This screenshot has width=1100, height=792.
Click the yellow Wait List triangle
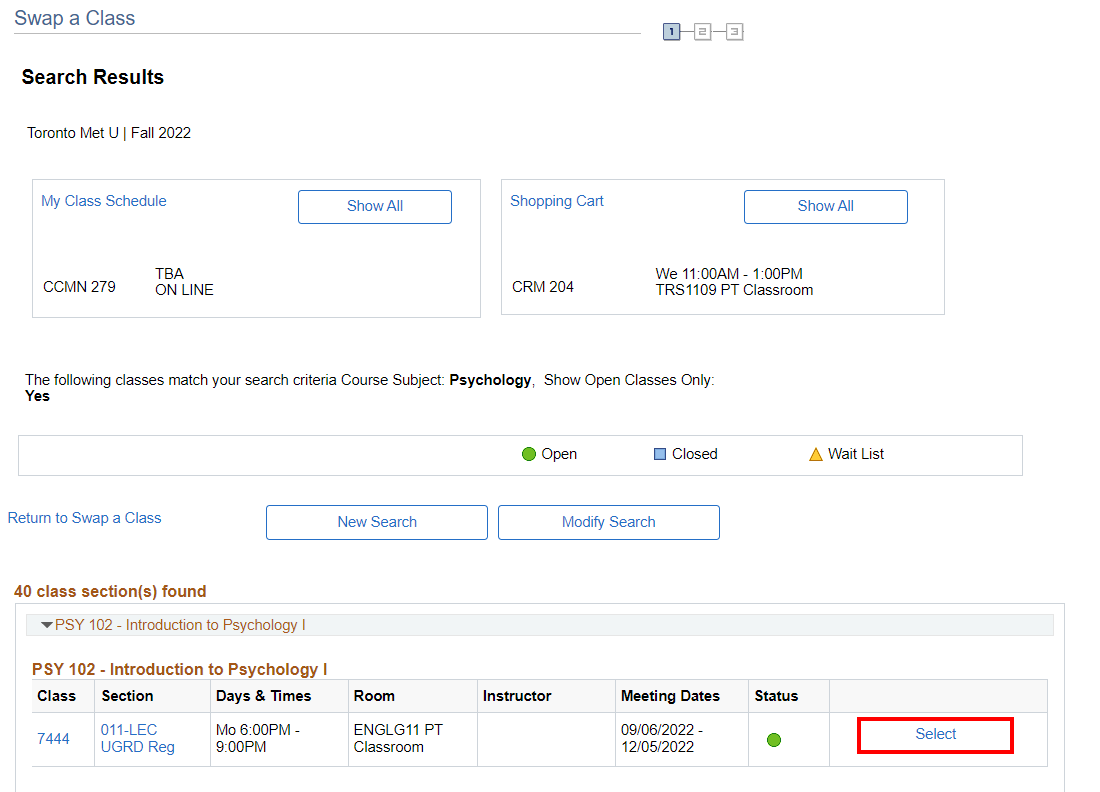point(816,454)
